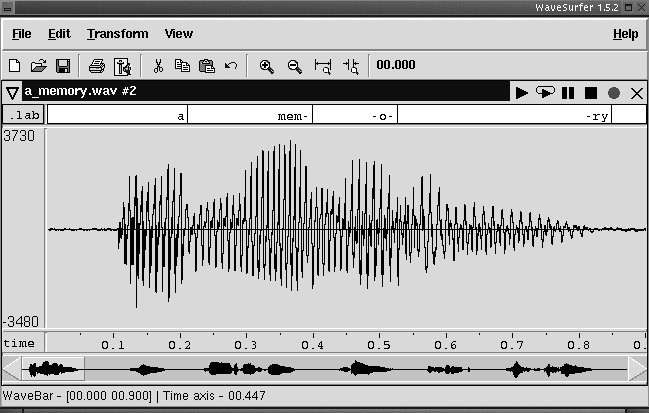Collapse the a_memory.wav panel triangle
This screenshot has width=649, height=413.
coord(12,92)
